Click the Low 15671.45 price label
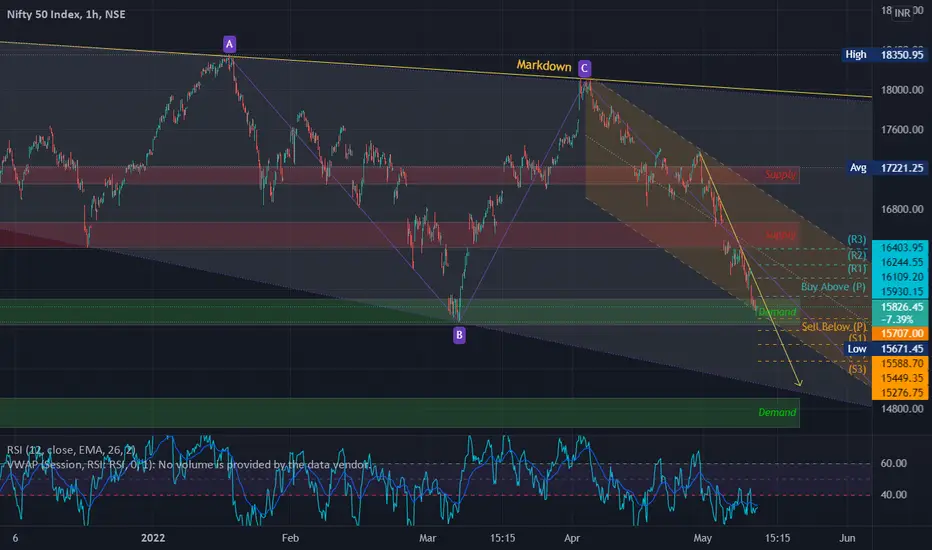Image resolution: width=932 pixels, height=550 pixels. pyautogui.click(x=886, y=349)
